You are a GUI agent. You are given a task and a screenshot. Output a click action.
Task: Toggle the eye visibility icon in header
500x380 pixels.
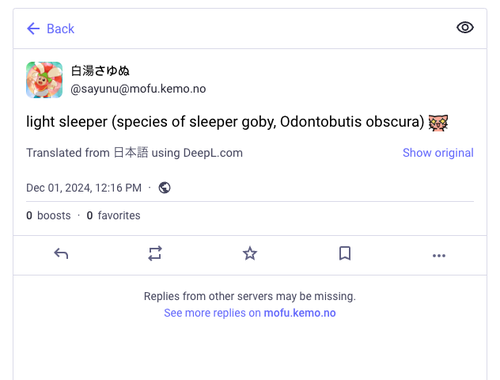(x=465, y=27)
